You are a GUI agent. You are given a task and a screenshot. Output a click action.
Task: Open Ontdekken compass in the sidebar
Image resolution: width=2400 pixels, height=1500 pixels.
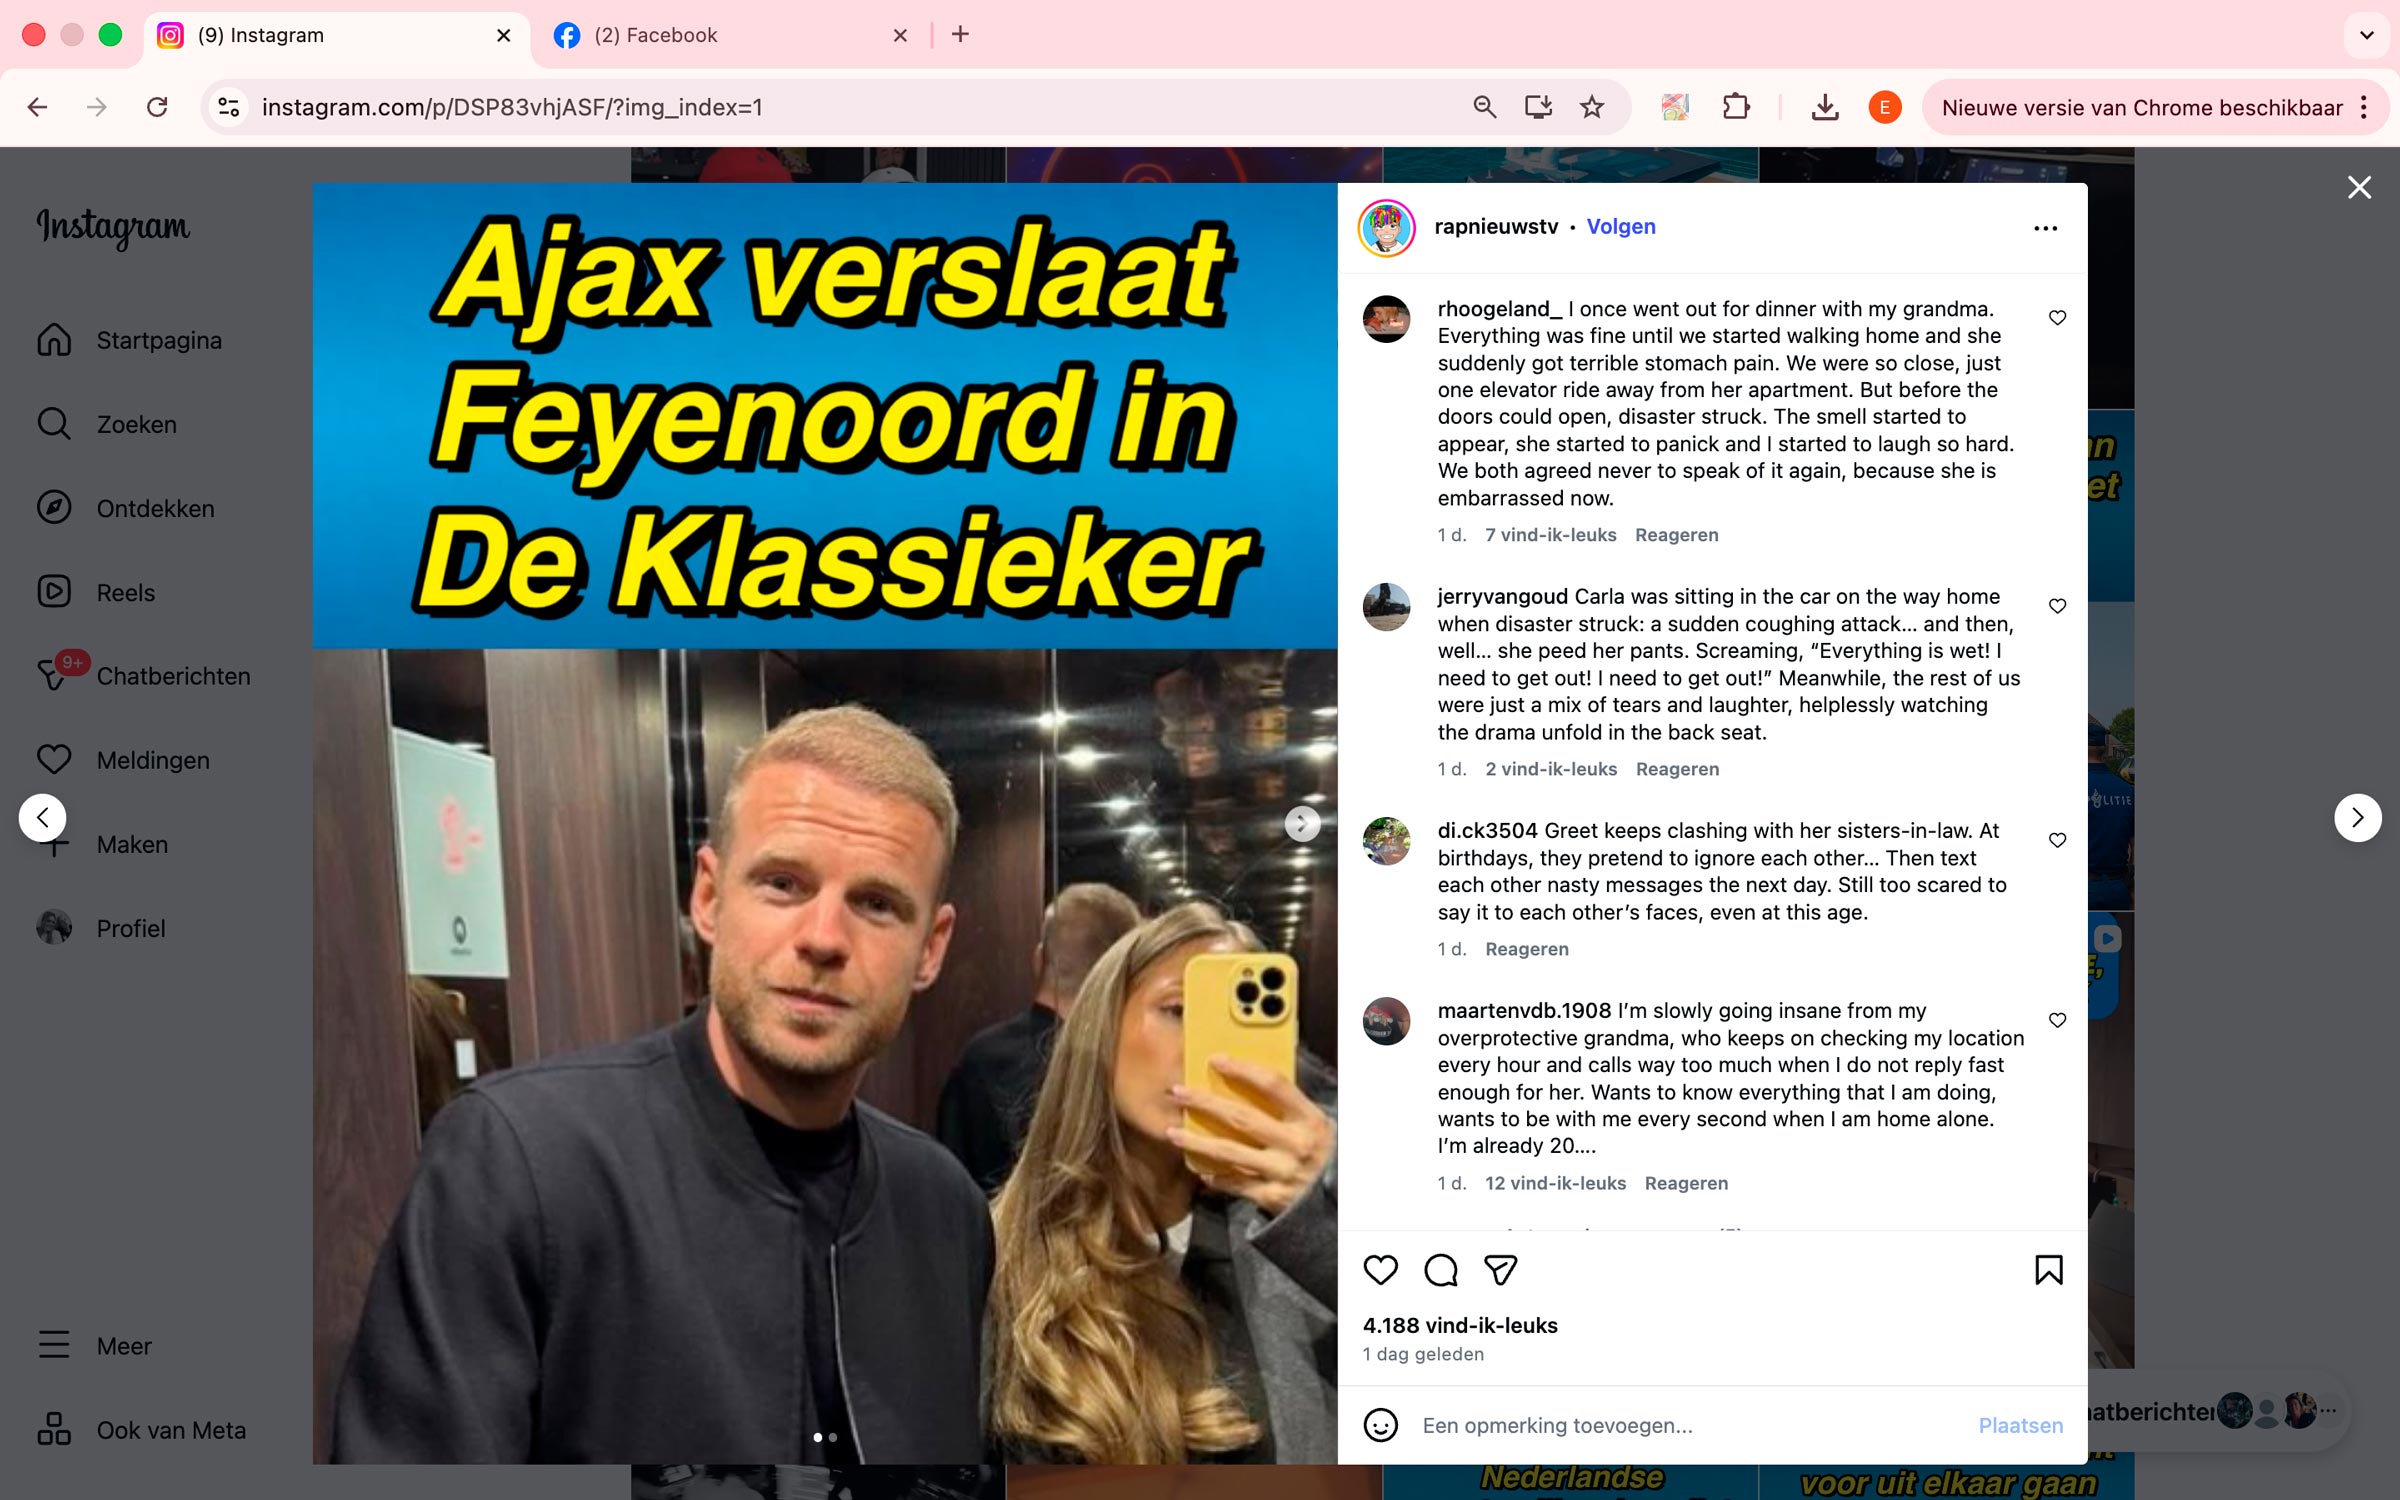(126, 508)
